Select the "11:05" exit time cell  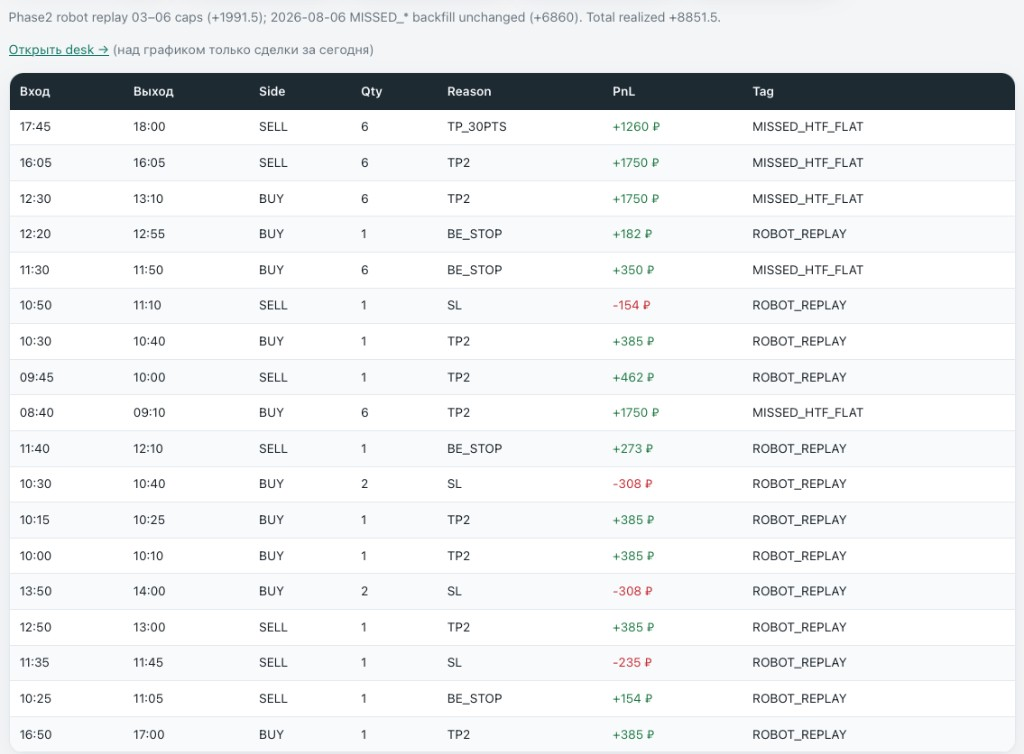[148, 699]
